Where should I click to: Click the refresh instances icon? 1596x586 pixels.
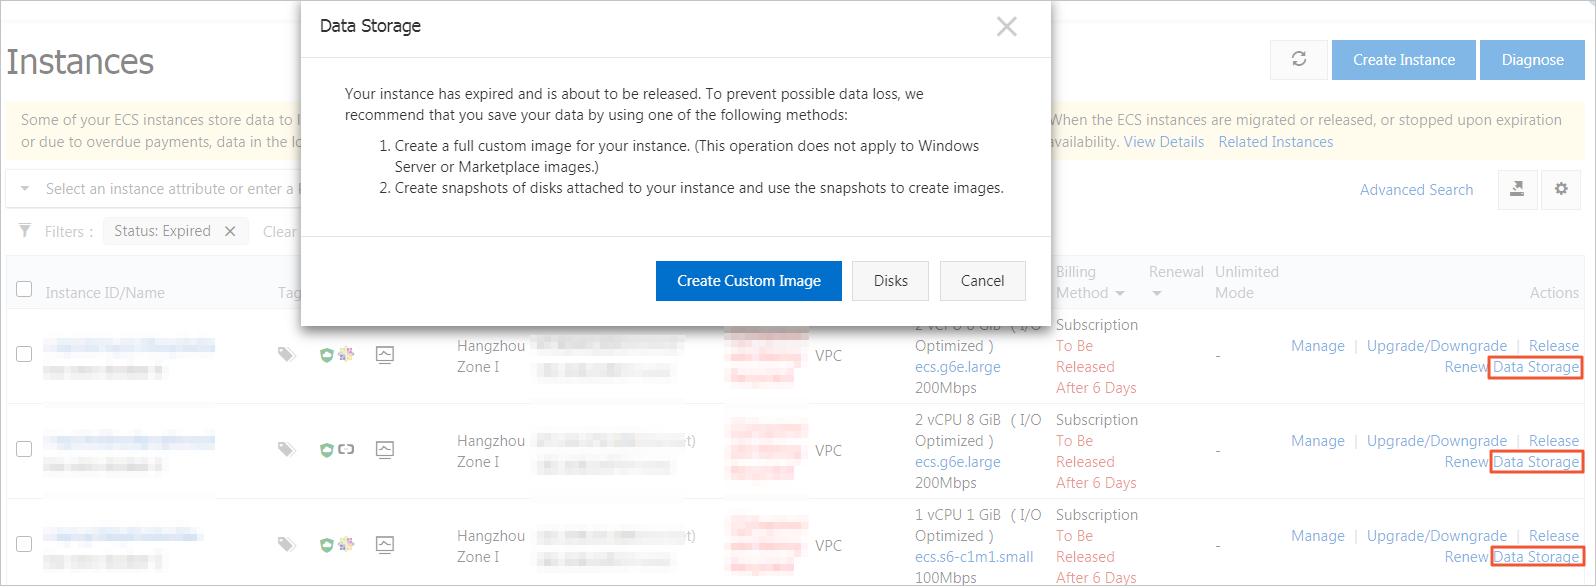click(x=1299, y=60)
